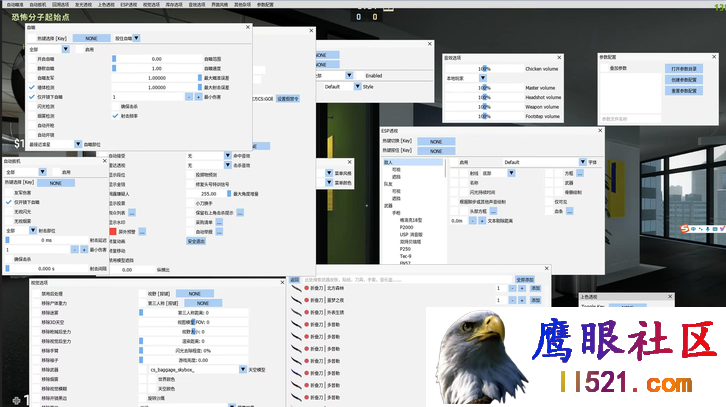The height and width of the screenshot is (407, 726).
Task: Click the knife icon beside 折叠刀 | 北方森林
Action: [296, 288]
